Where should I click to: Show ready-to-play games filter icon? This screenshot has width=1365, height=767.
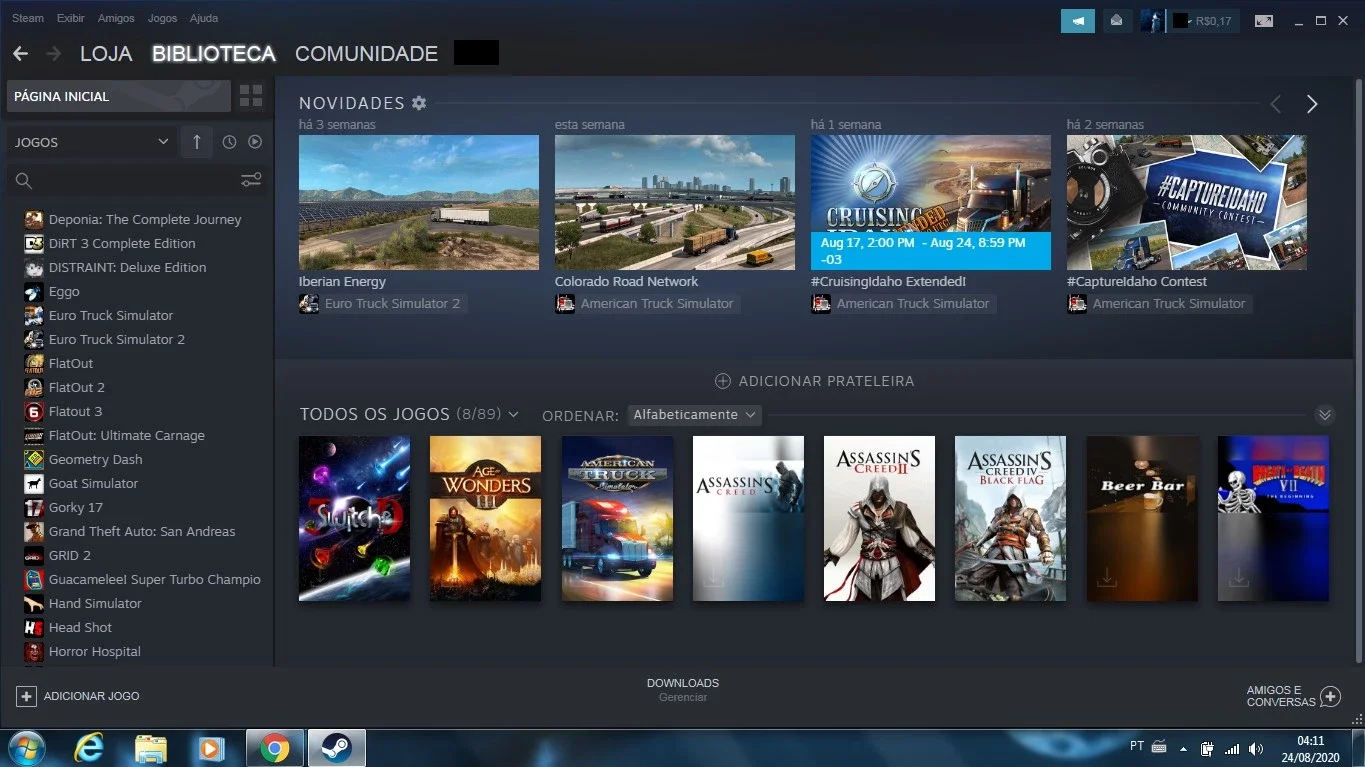click(x=255, y=142)
